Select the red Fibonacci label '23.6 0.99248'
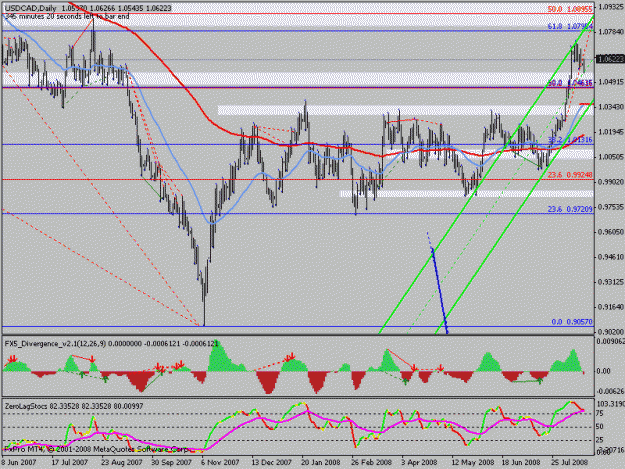The height and width of the screenshot is (469, 625). [570, 175]
